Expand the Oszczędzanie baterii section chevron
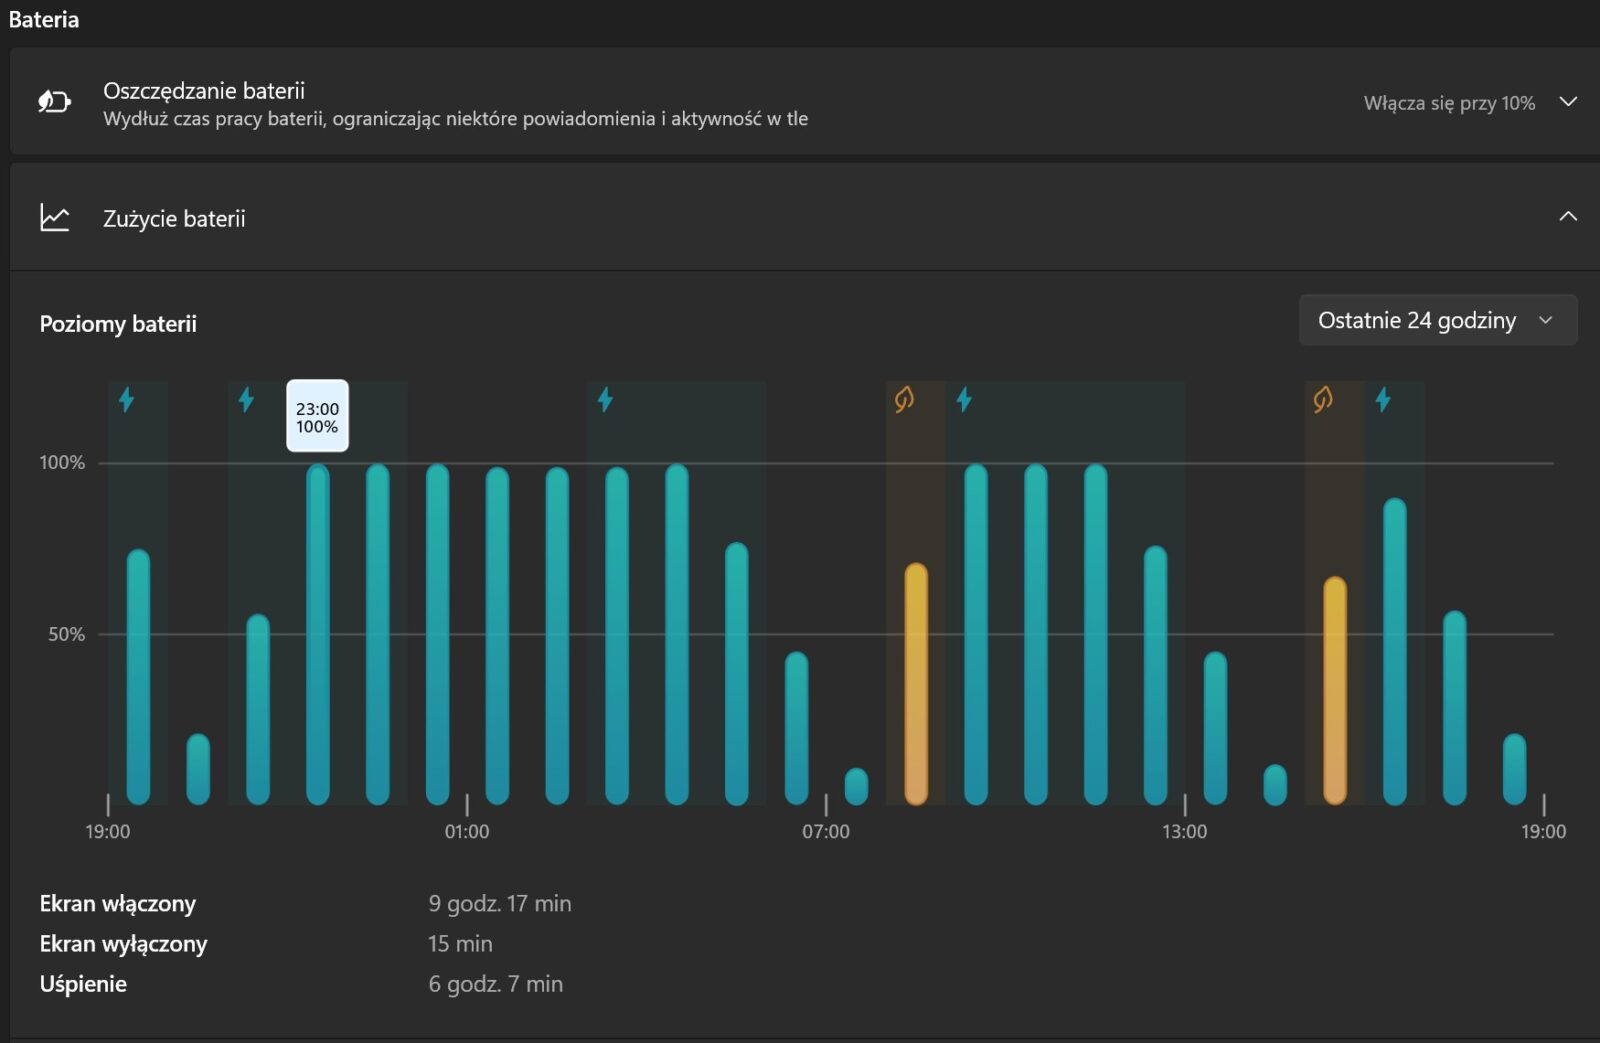The height and width of the screenshot is (1043, 1600). point(1568,102)
